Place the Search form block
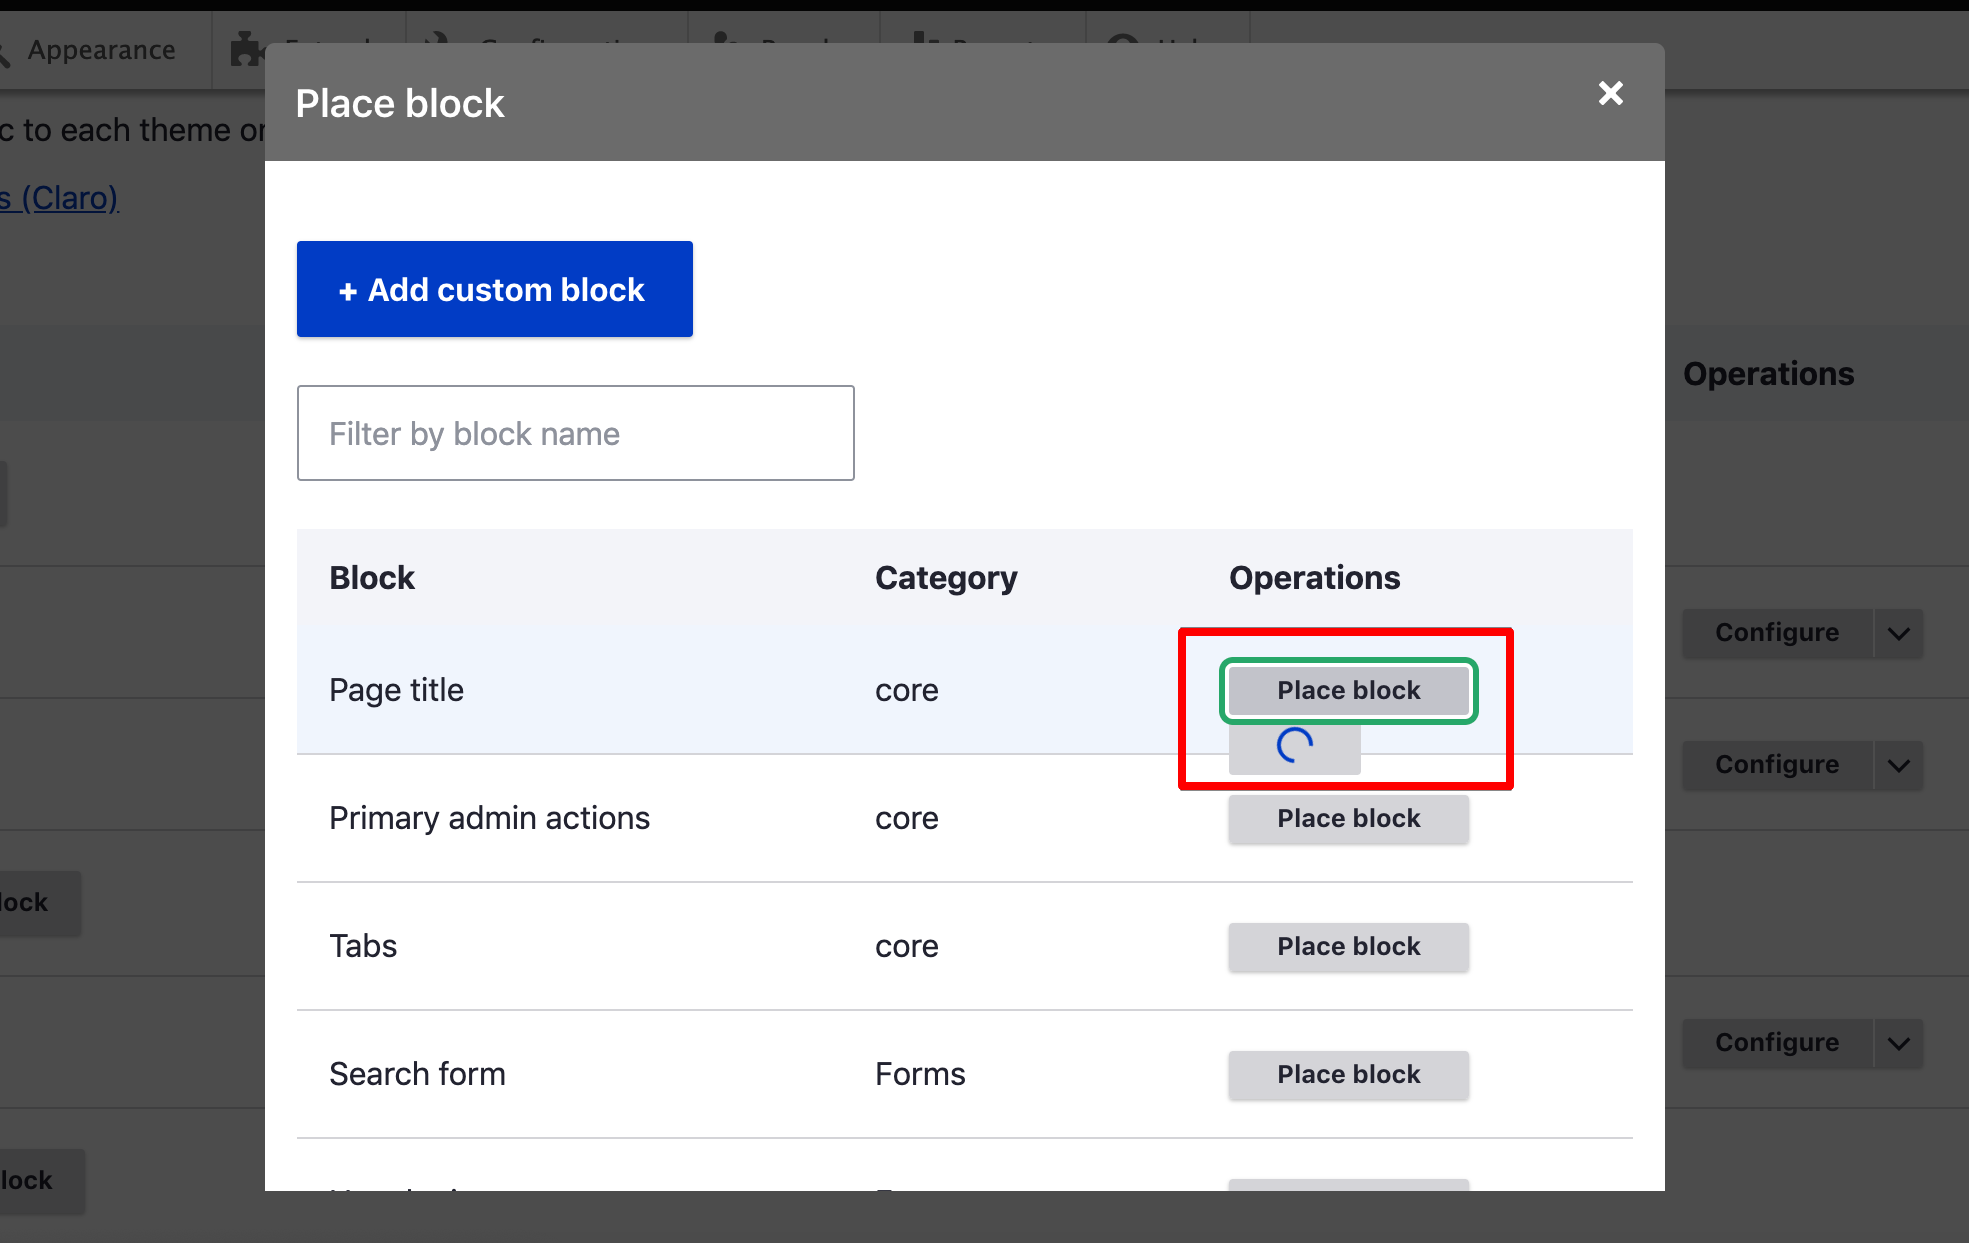 pos(1348,1074)
